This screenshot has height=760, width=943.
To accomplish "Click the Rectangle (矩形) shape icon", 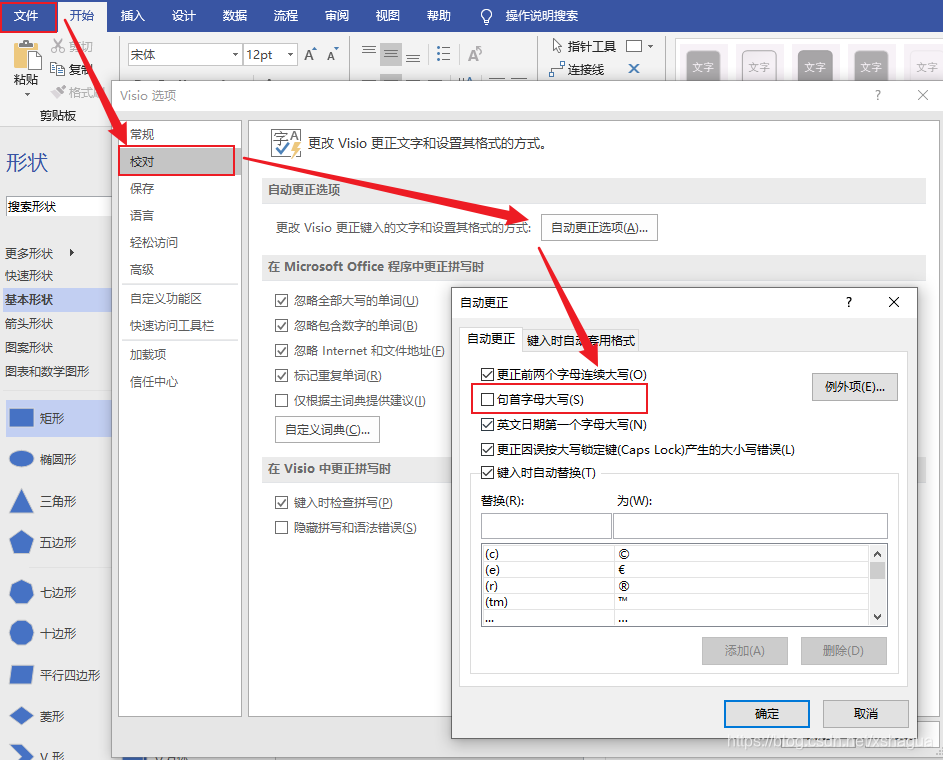I will pyautogui.click(x=22, y=417).
